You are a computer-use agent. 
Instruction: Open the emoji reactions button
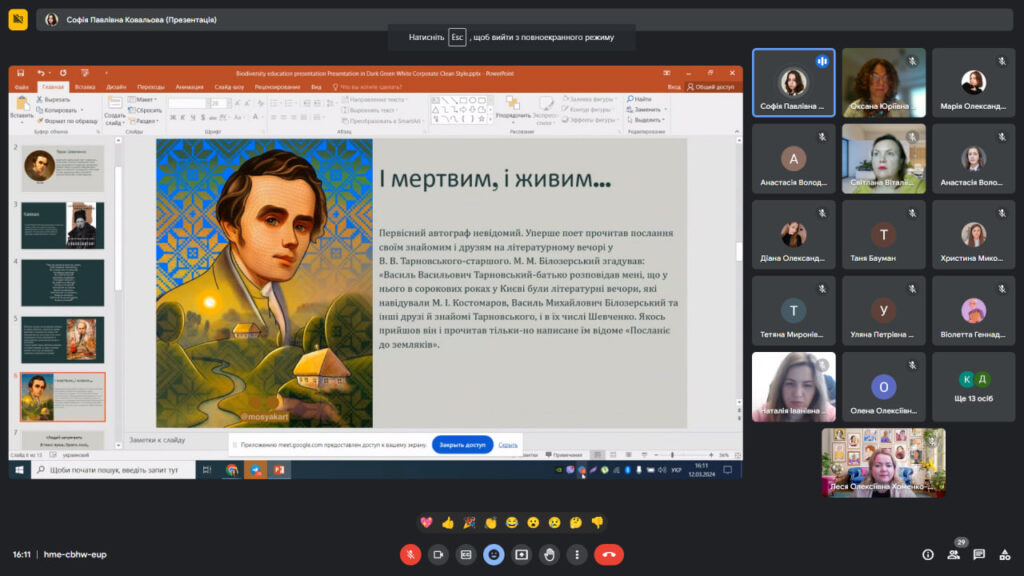coord(493,554)
